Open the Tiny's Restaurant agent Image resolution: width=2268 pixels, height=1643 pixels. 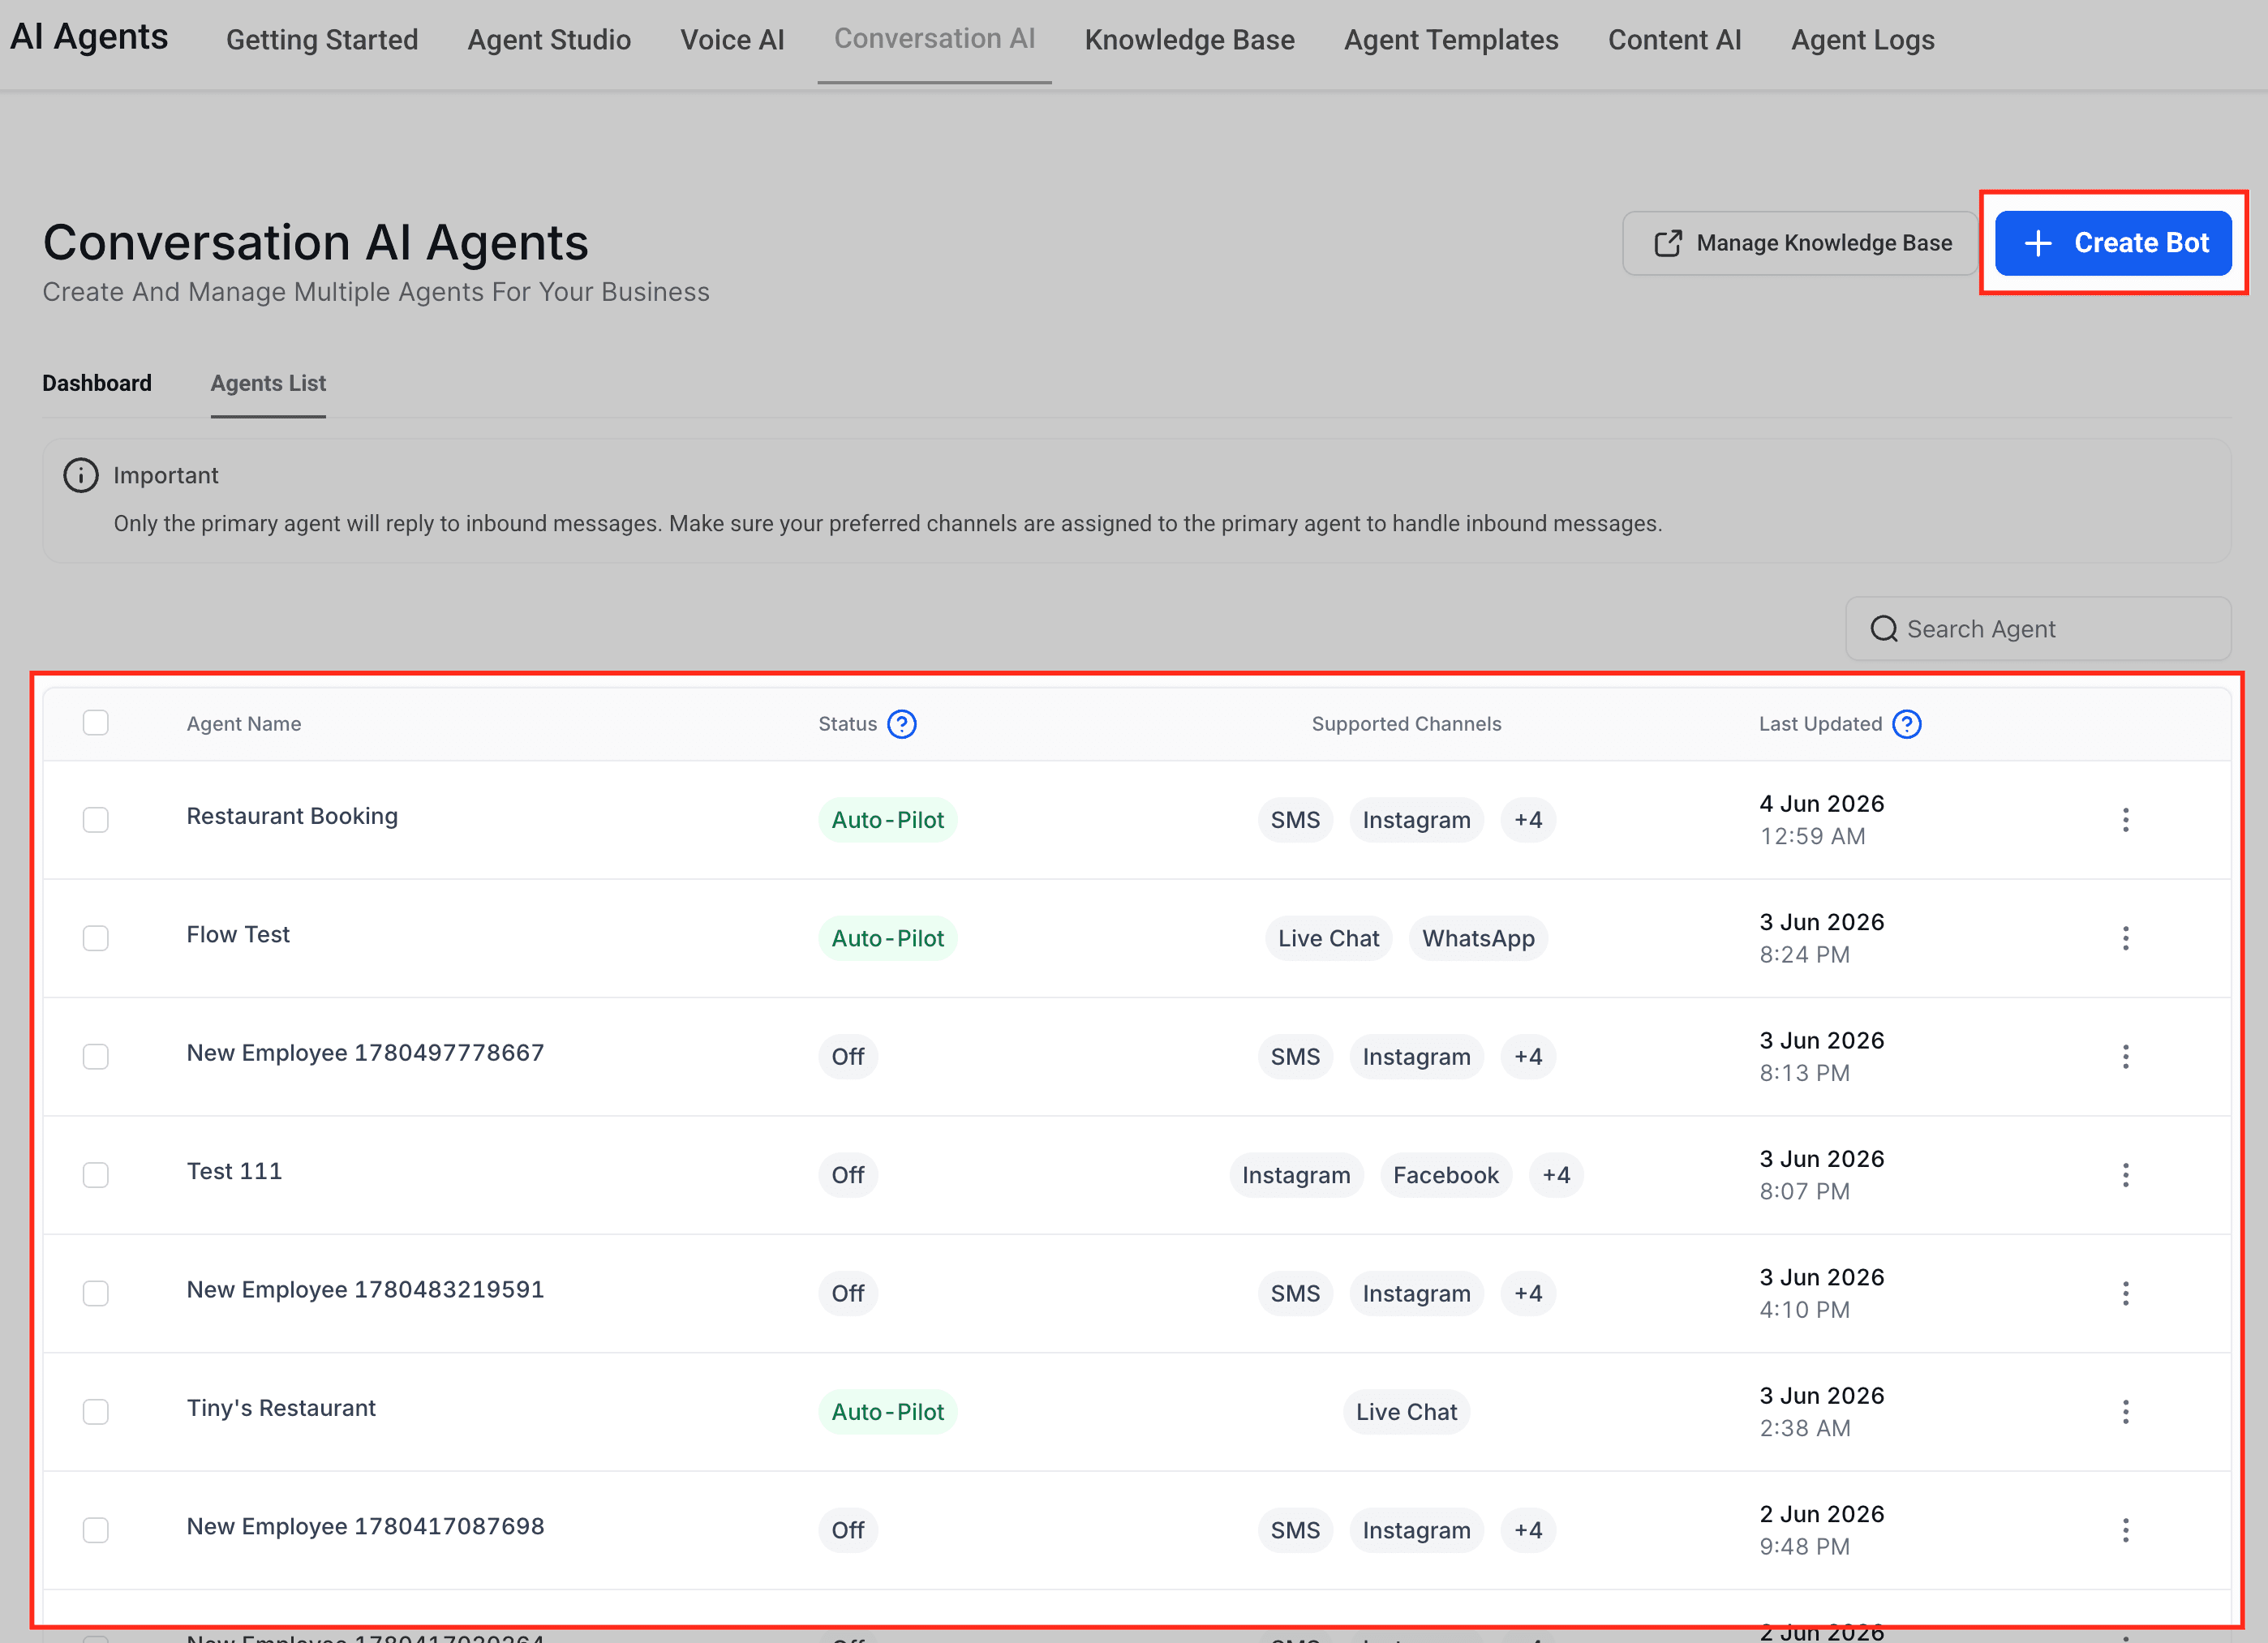point(281,1408)
